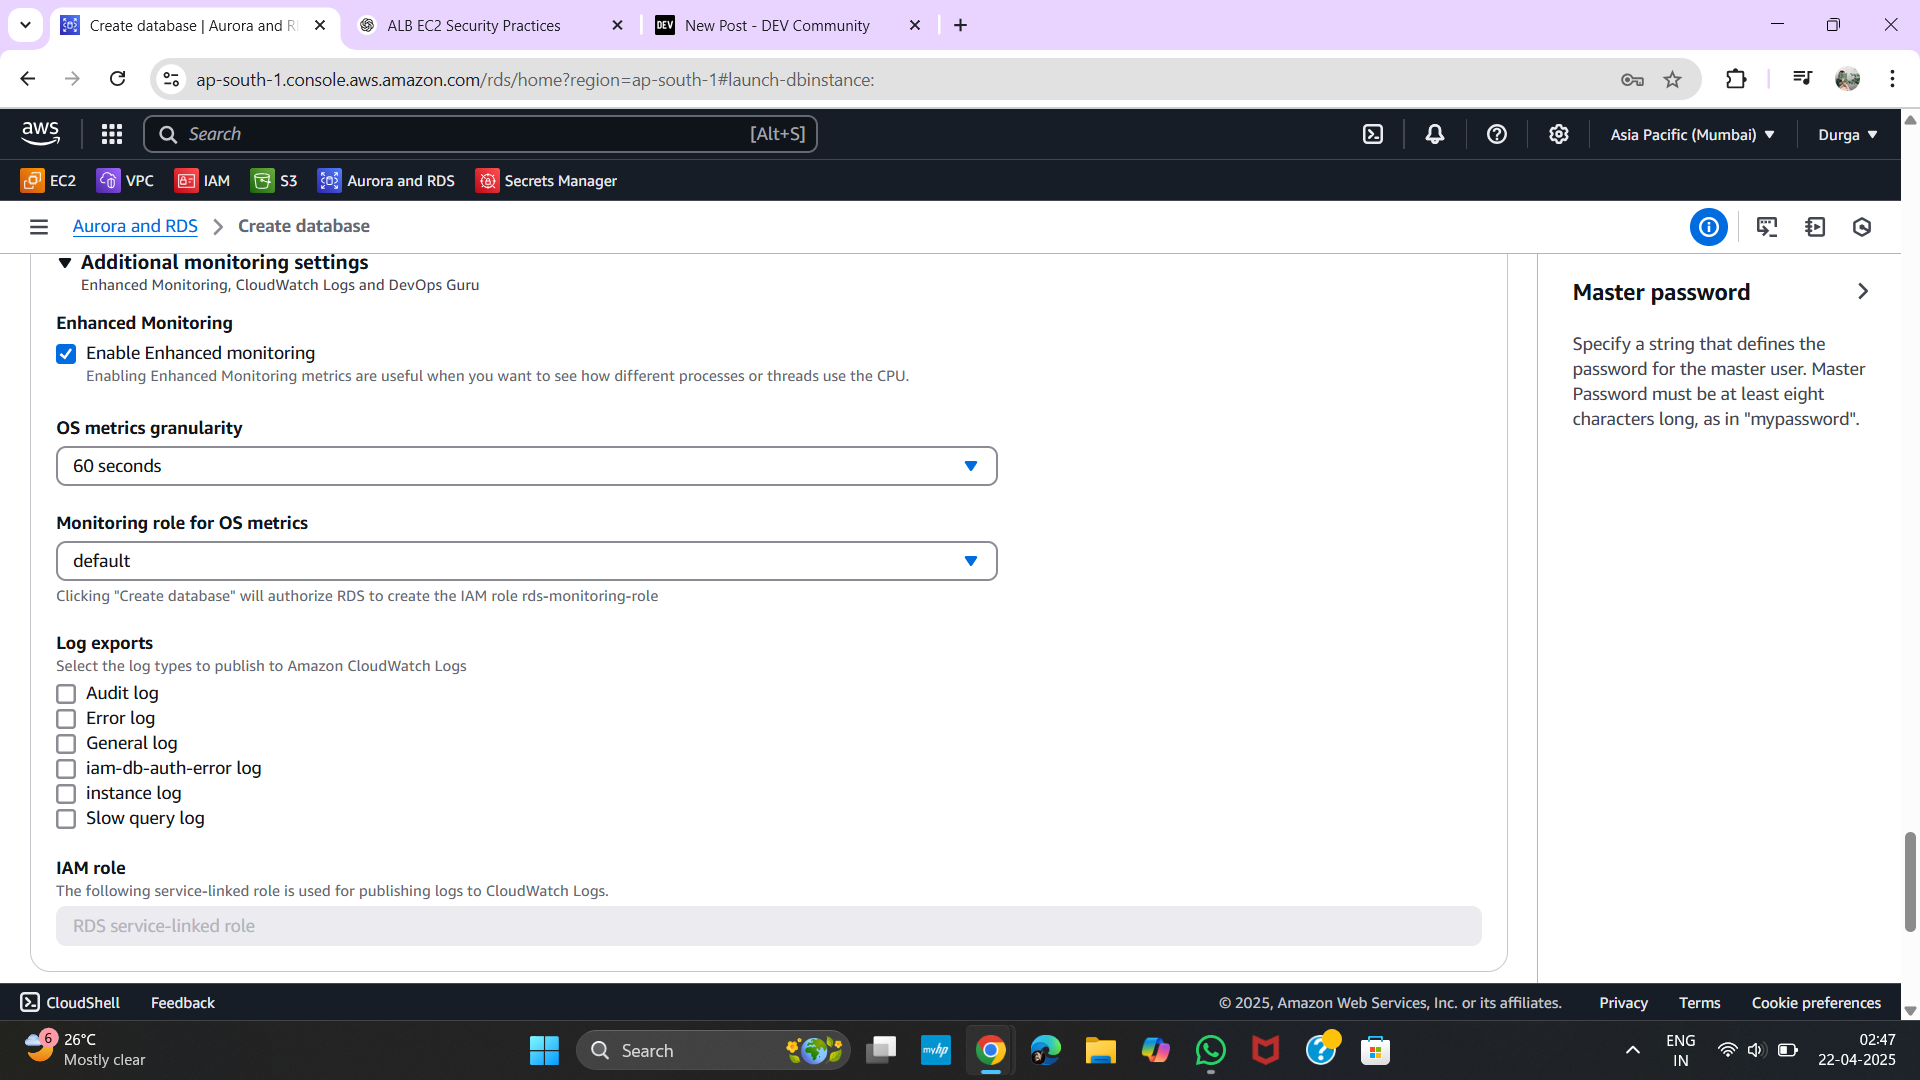This screenshot has height=1080, width=1920.
Task: Reload the page
Action: click(x=117, y=79)
